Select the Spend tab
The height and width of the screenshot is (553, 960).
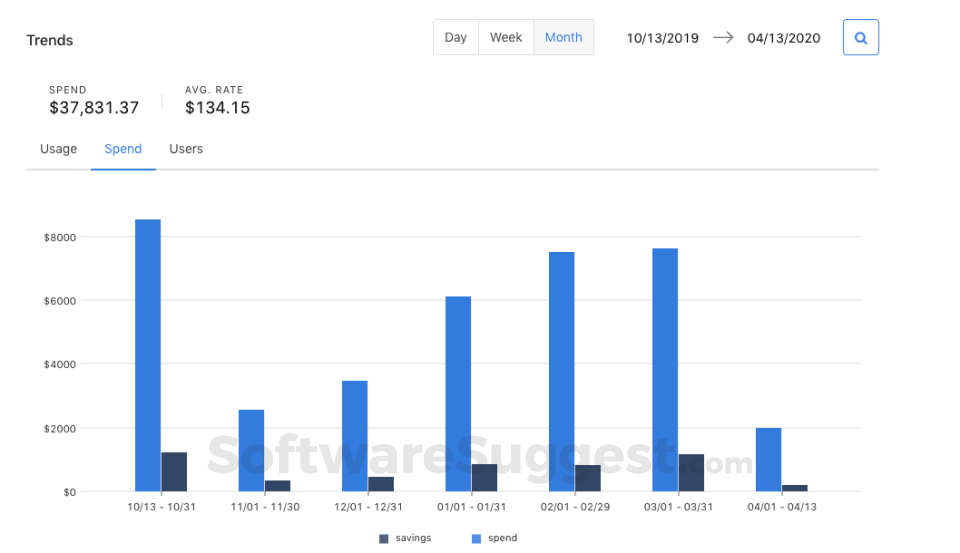tap(123, 149)
